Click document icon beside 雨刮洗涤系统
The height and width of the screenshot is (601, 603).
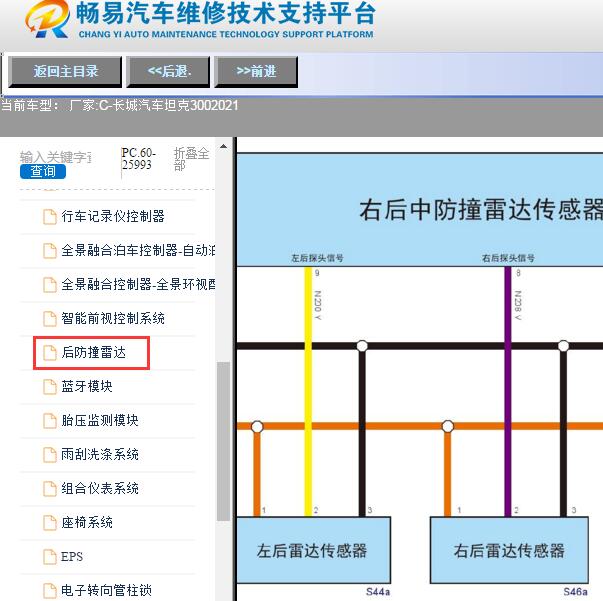point(50,454)
